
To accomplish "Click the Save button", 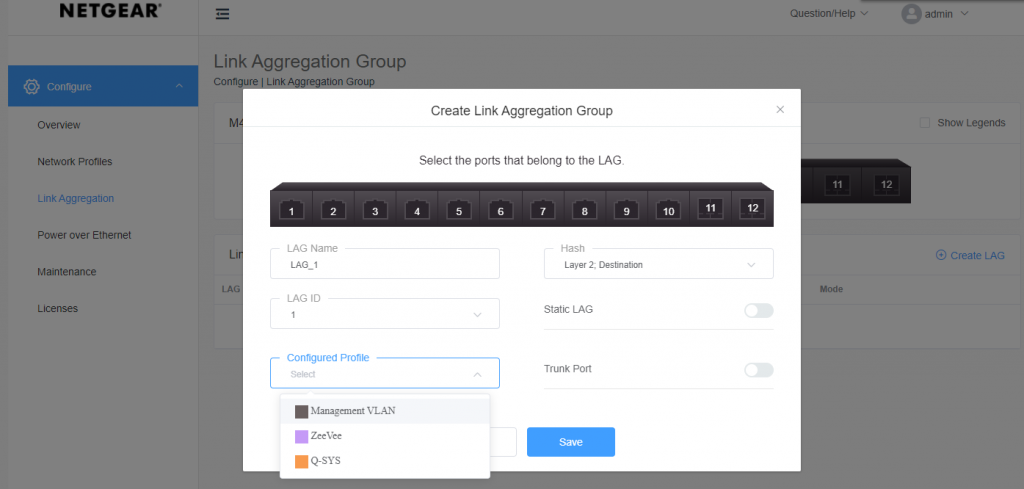I will click(570, 442).
